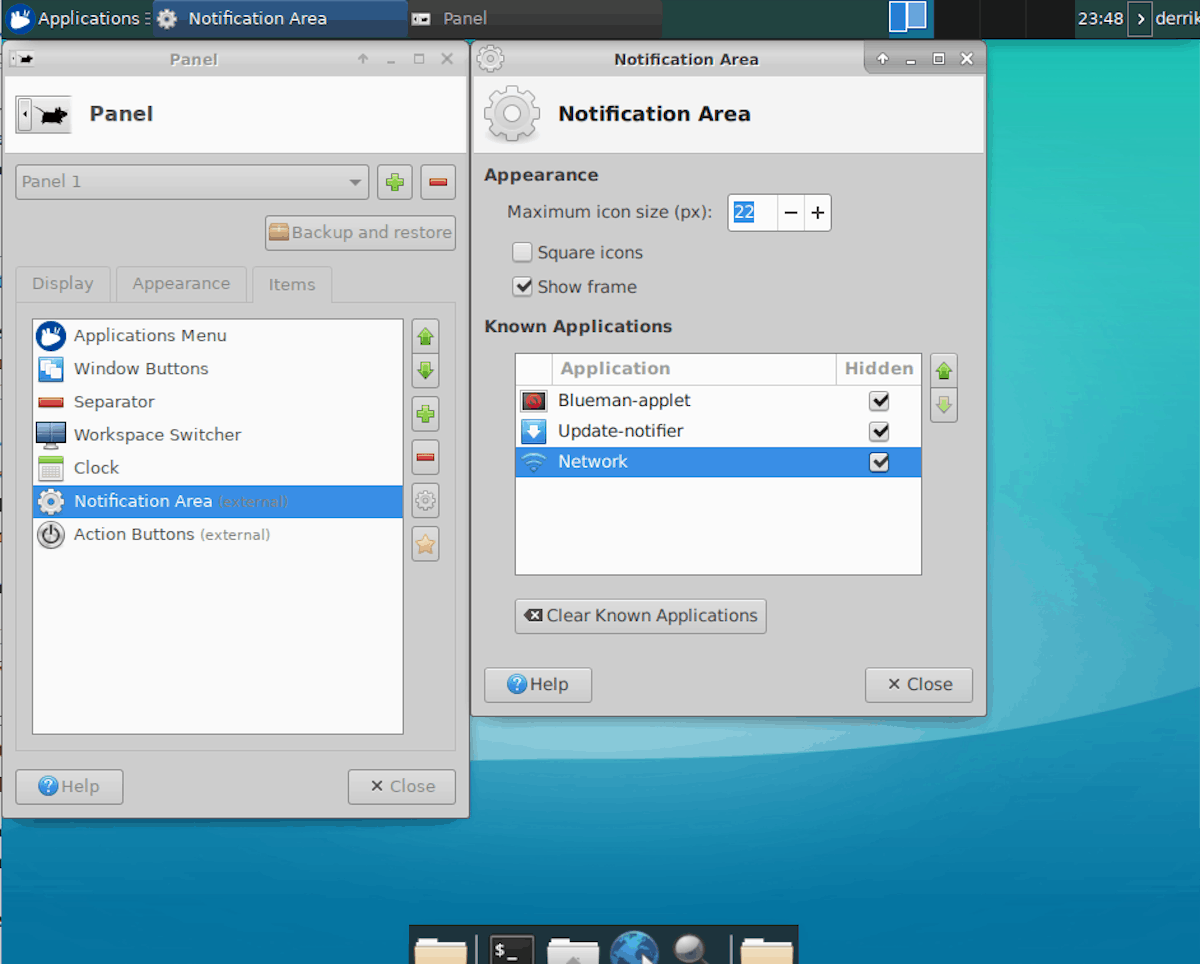Switch to the Appearance tab
1200x964 pixels.
pyautogui.click(x=181, y=284)
